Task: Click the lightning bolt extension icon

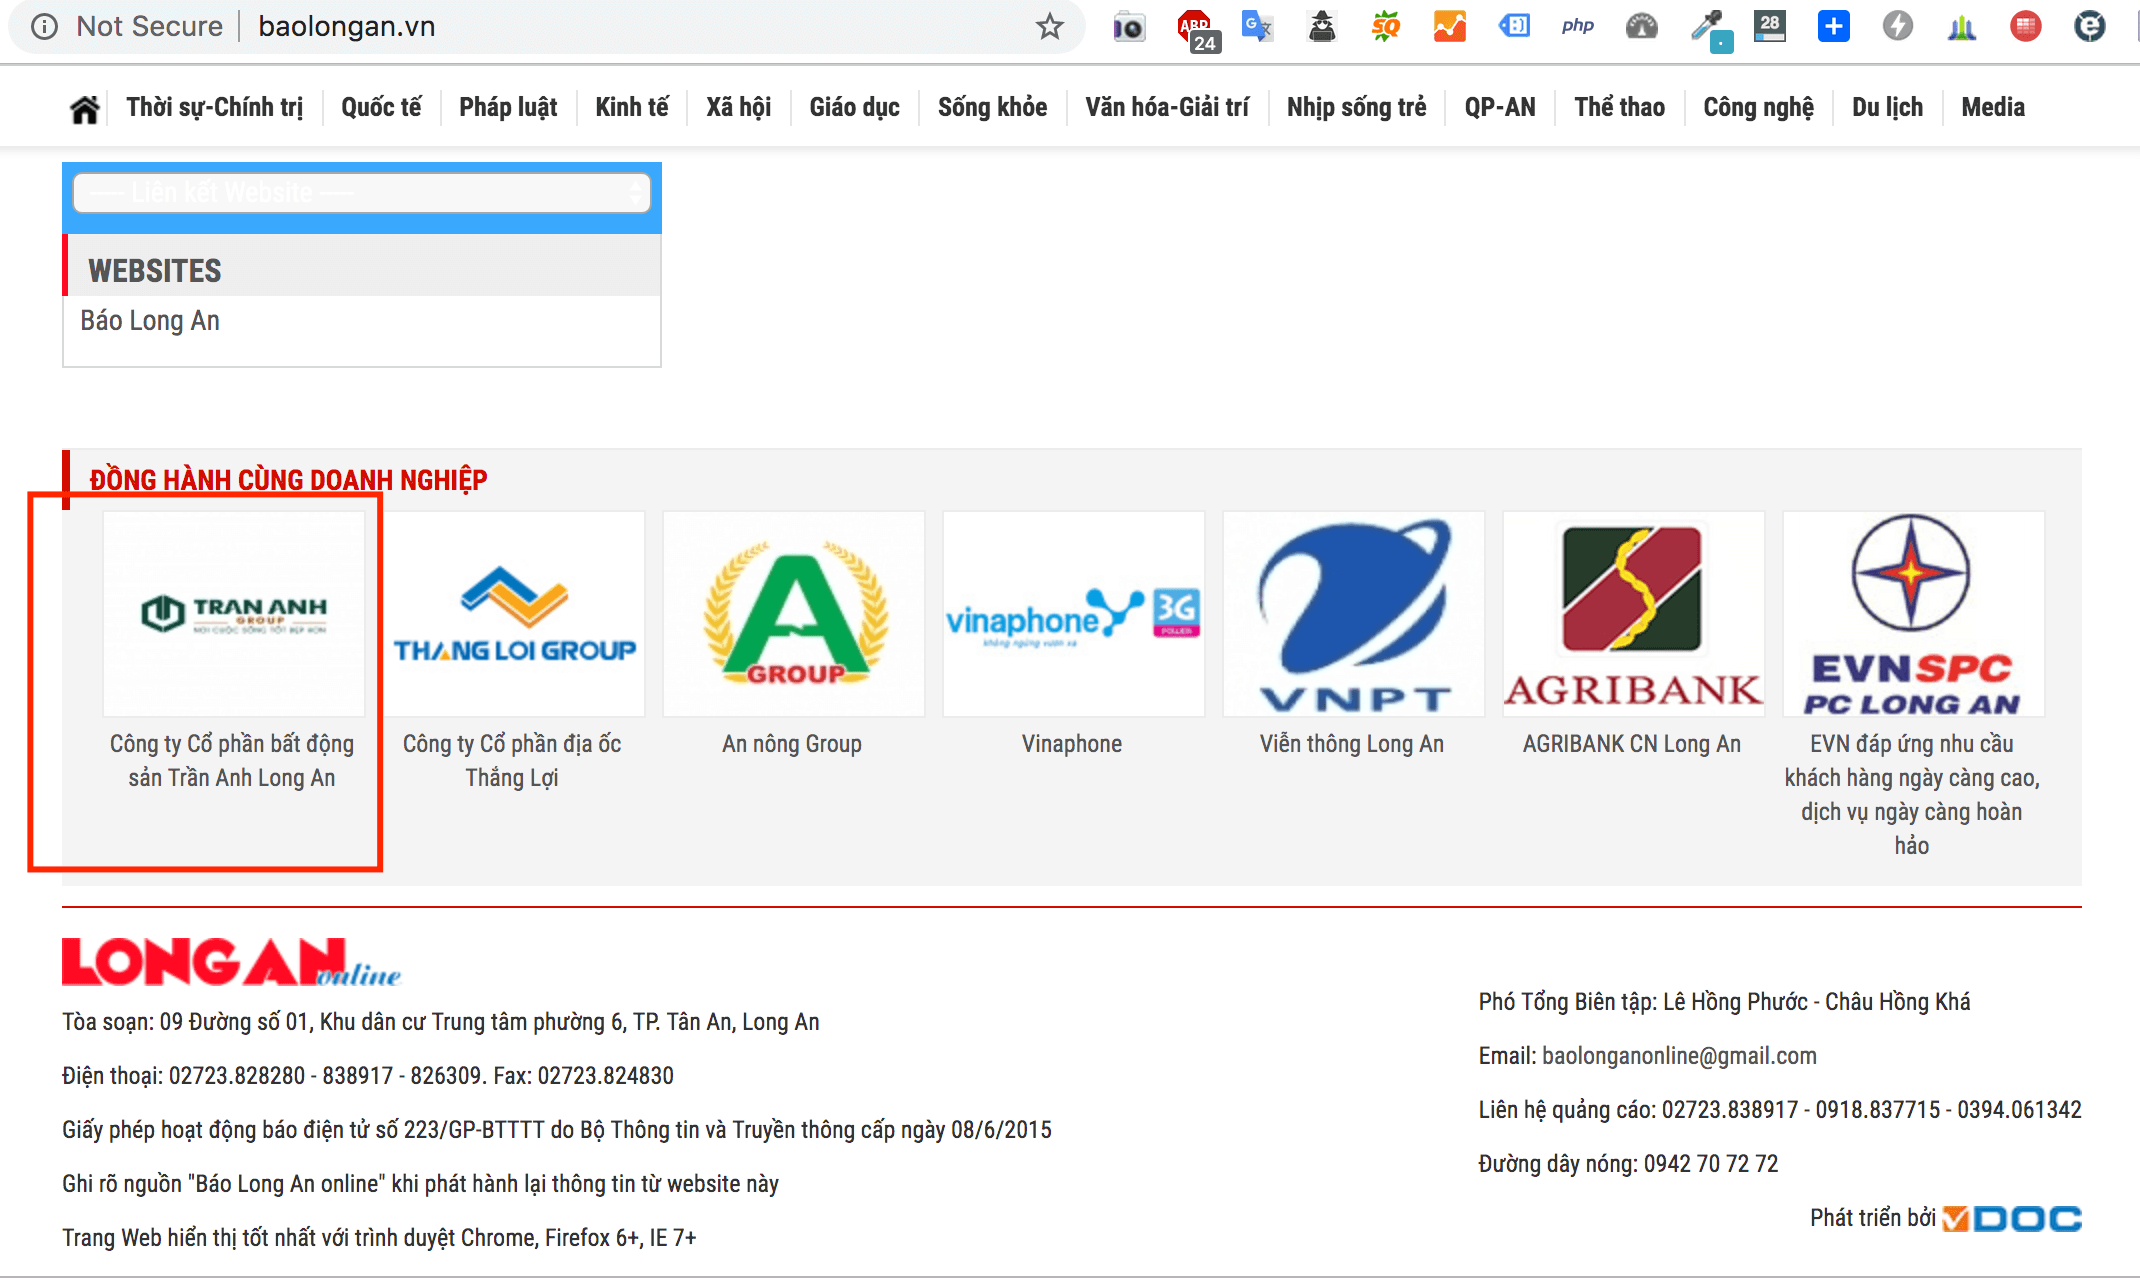Action: click(1897, 26)
